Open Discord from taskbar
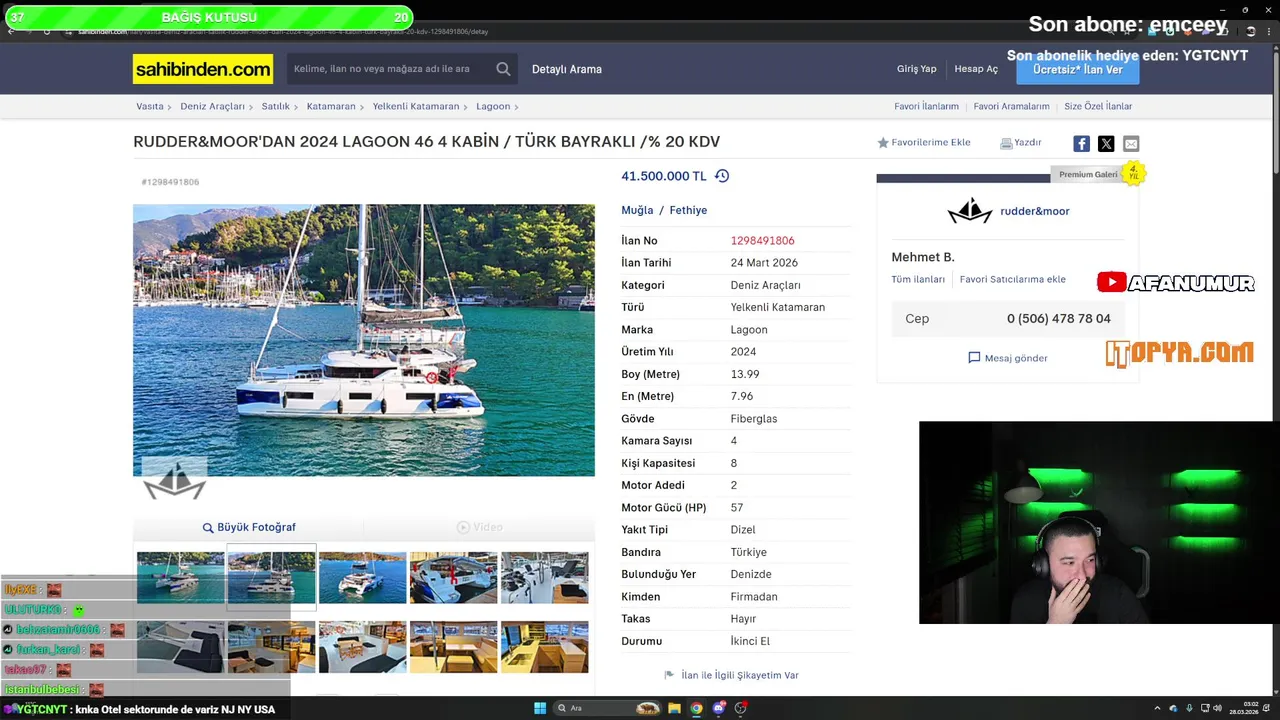The image size is (1280, 720). [718, 708]
